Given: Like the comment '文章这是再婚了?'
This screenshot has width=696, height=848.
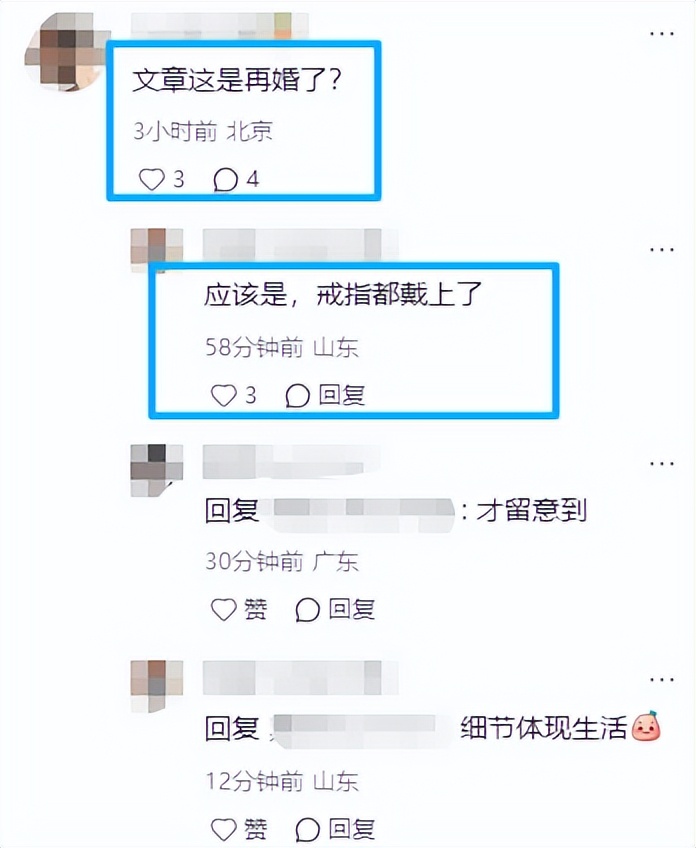Looking at the screenshot, I should (x=151, y=179).
